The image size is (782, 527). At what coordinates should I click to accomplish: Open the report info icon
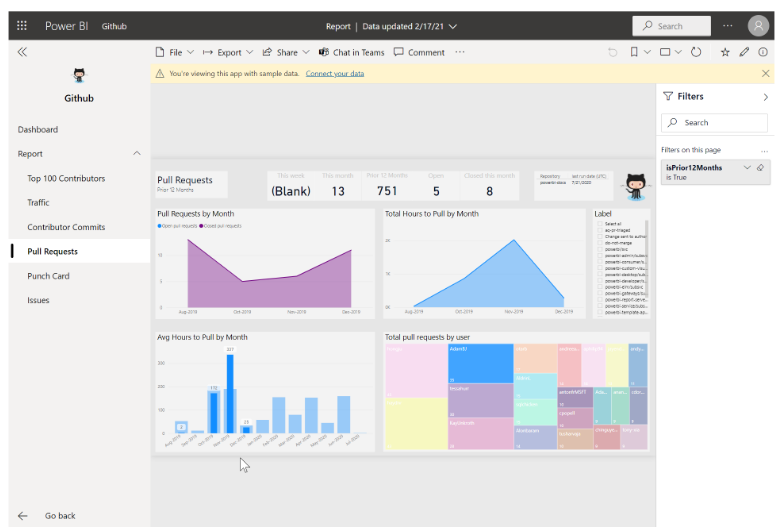point(763,52)
